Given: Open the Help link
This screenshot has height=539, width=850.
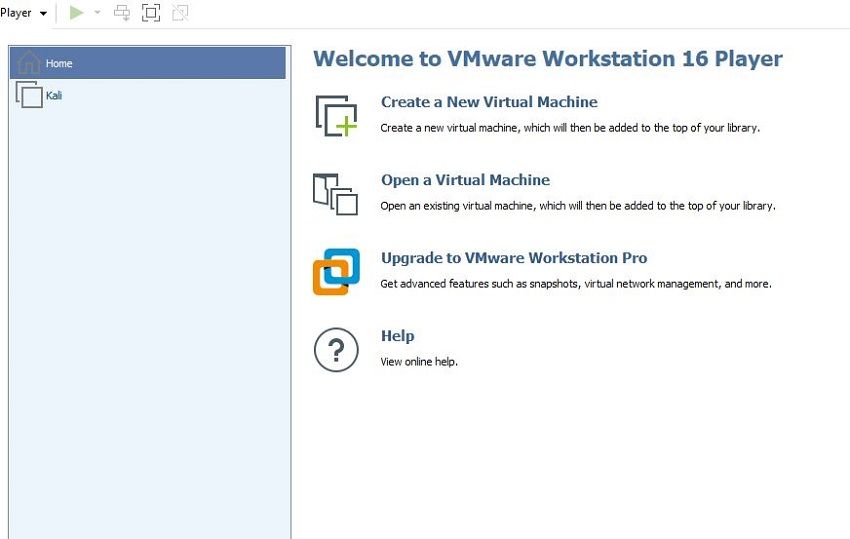Looking at the screenshot, I should coord(397,336).
